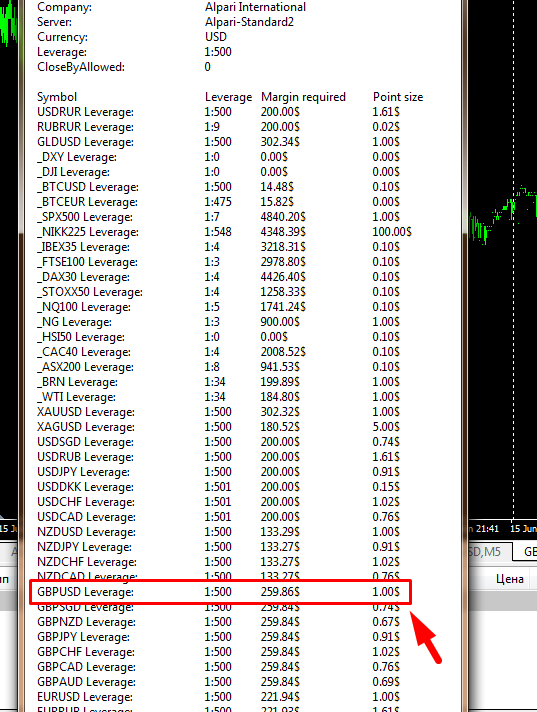Viewport: 537px width, 712px height.
Task: Select the 'GLDUSD Leverage:' row label
Action: click(85, 142)
